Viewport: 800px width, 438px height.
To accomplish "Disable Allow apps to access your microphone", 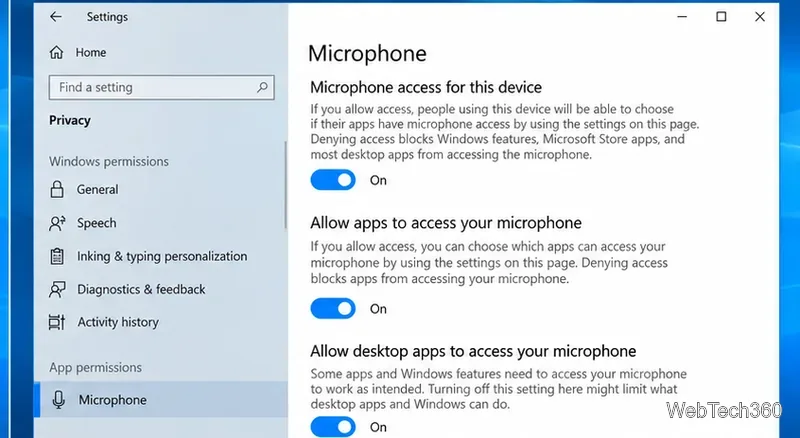I will pyautogui.click(x=333, y=309).
